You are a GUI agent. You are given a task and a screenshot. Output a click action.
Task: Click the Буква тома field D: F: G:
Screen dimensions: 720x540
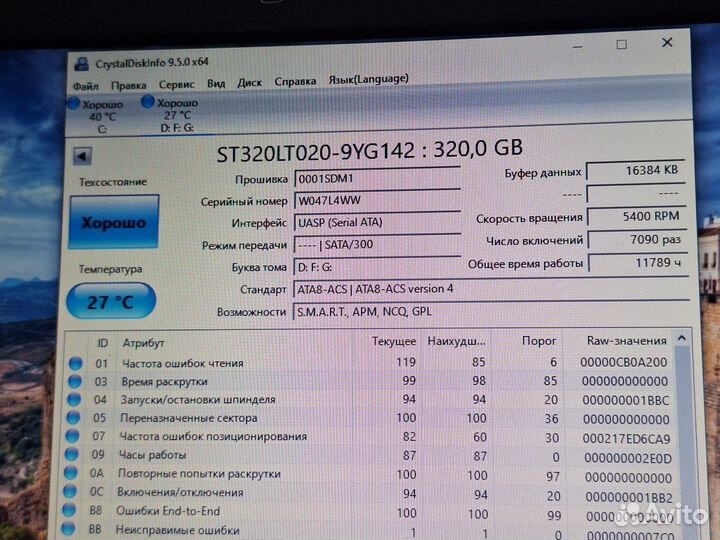point(377,267)
